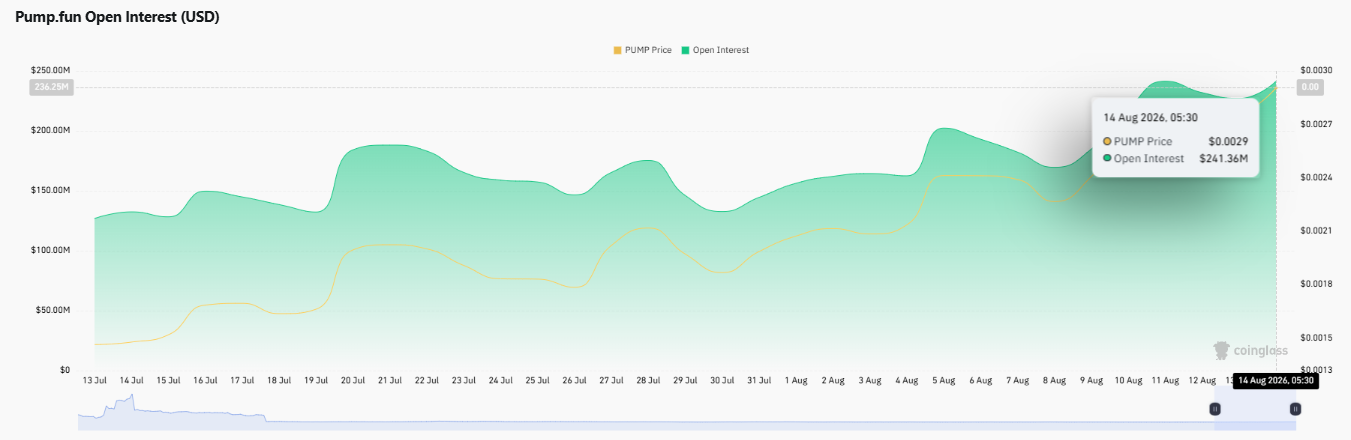Click the $0.0030 right axis label
The width and height of the screenshot is (1351, 440).
[x=1315, y=70]
